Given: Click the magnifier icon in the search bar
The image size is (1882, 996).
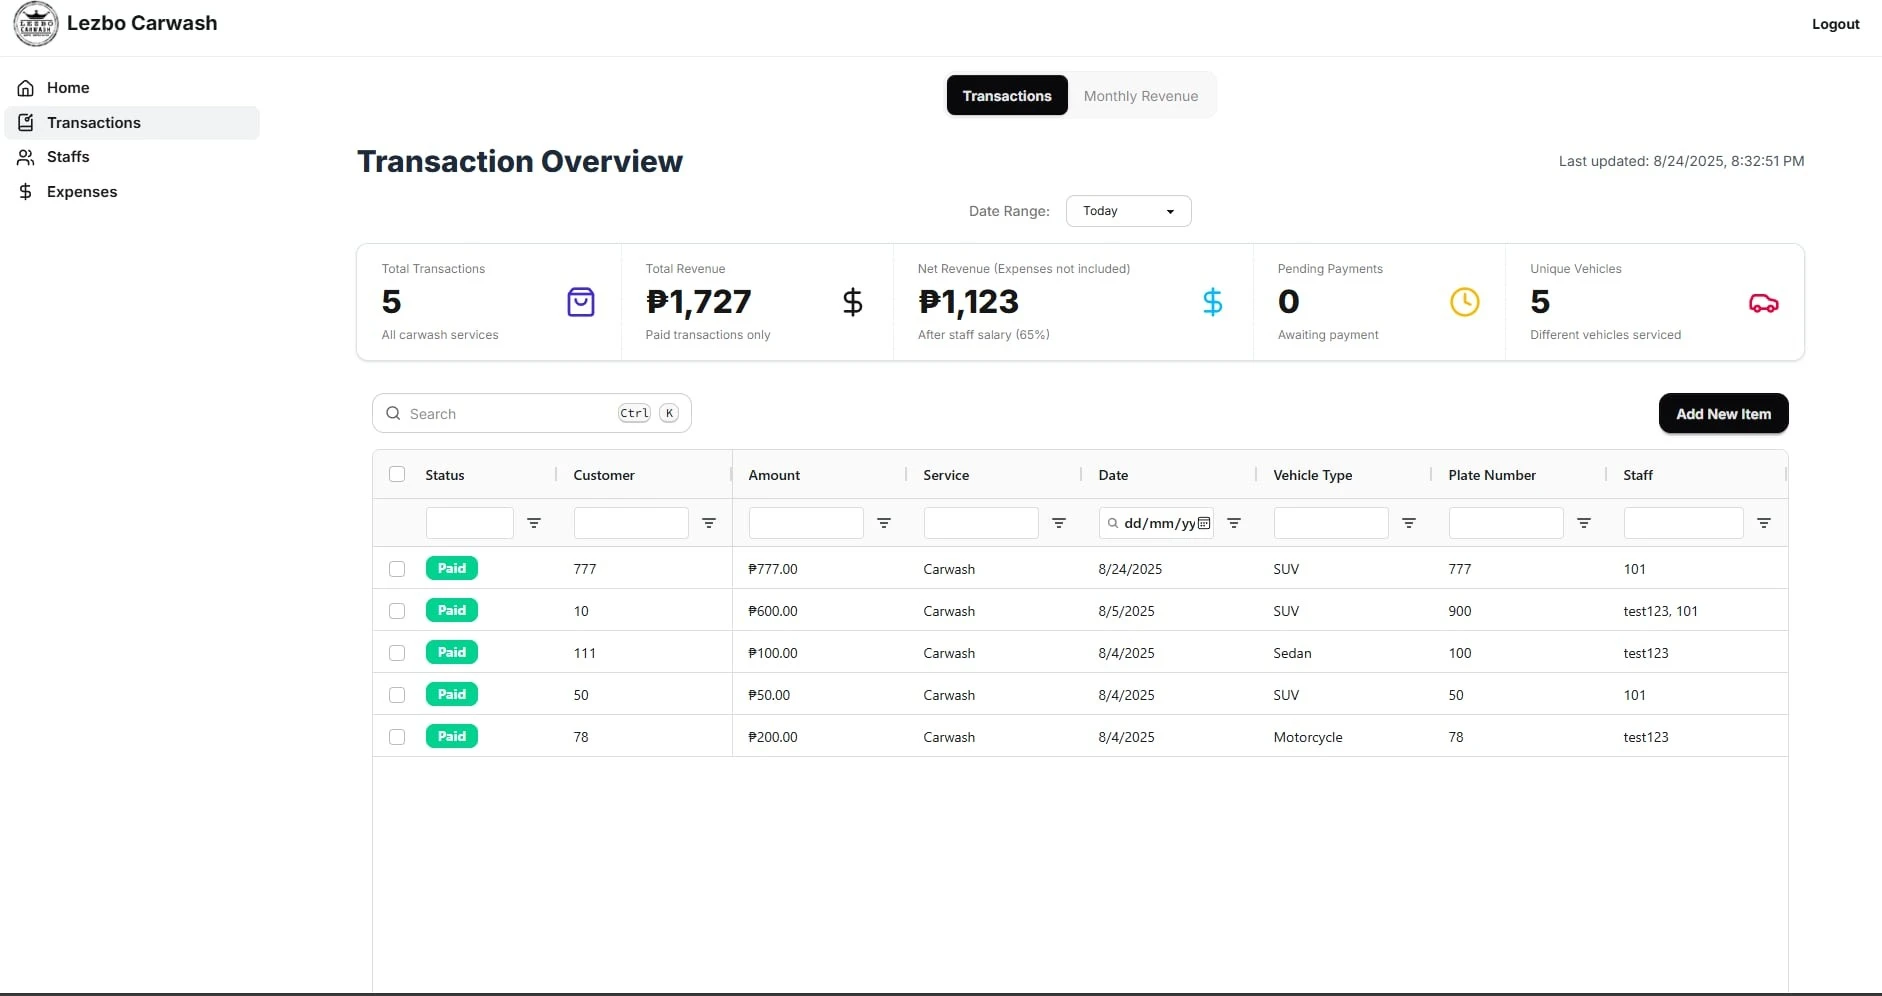Looking at the screenshot, I should click(395, 413).
